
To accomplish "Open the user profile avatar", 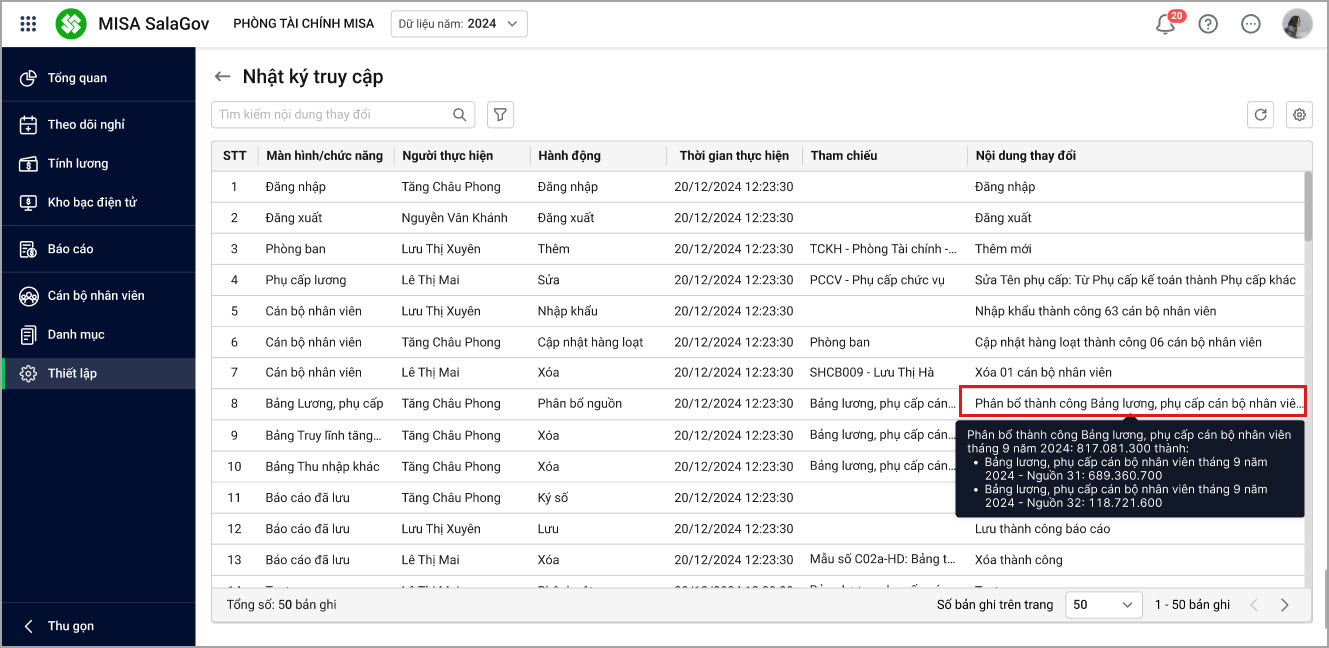I will 1297,24.
